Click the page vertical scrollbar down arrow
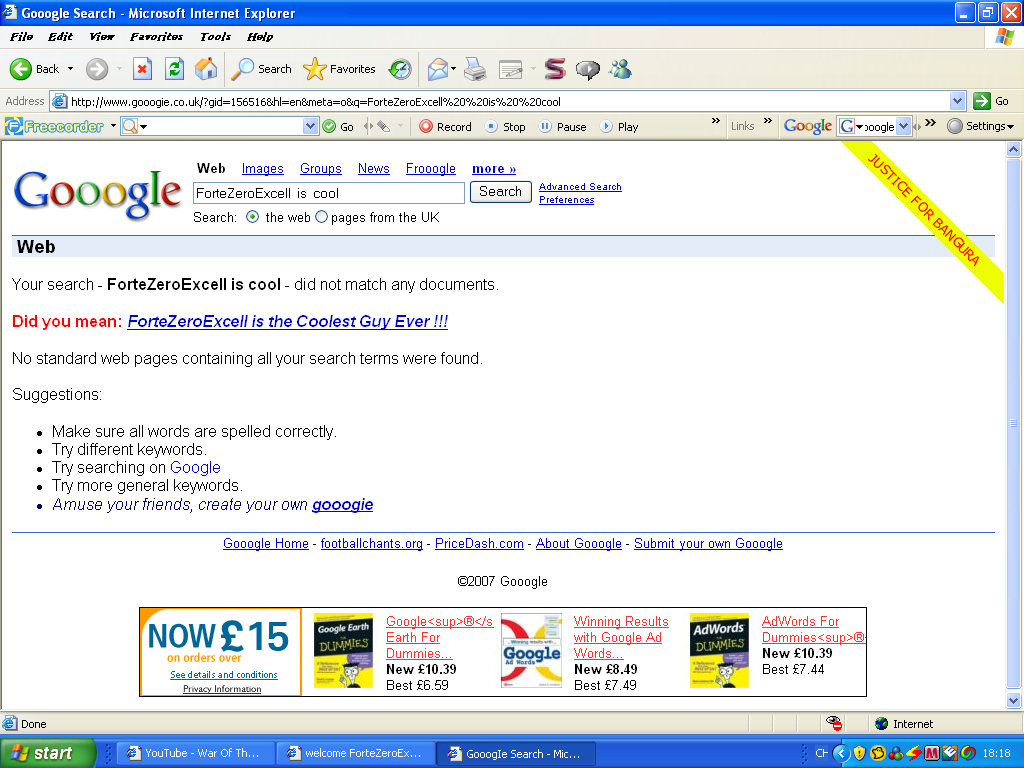This screenshot has width=1024, height=768. point(1013,701)
